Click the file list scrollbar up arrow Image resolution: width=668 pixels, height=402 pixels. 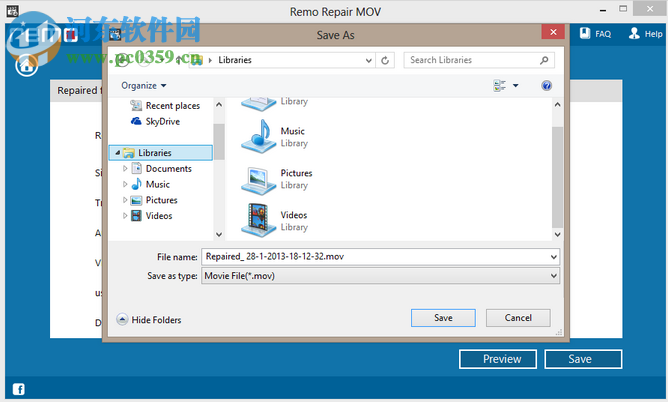[x=557, y=105]
